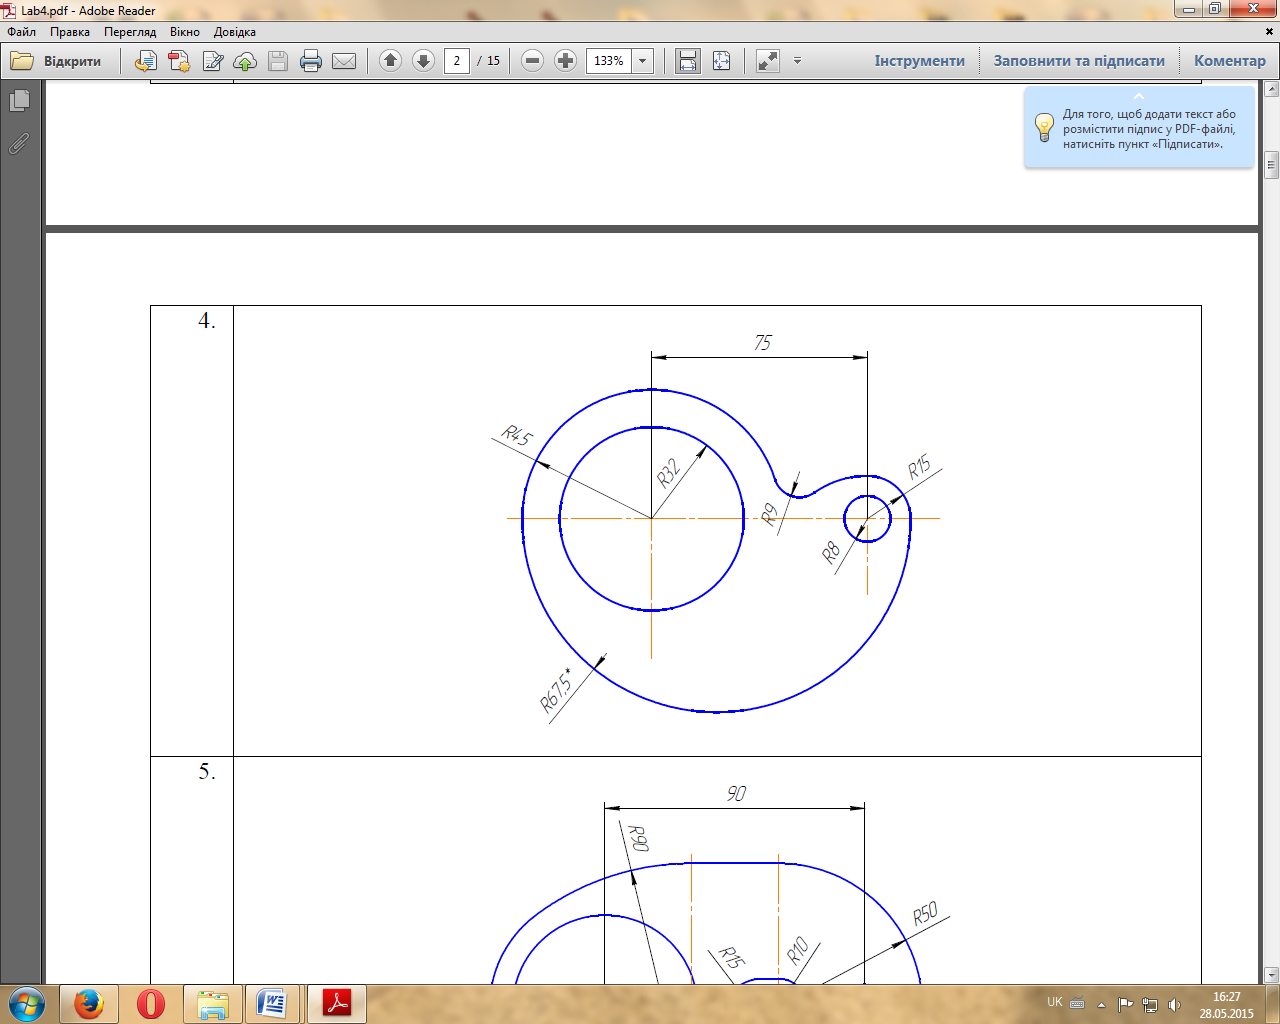
Task: Open the Коментар pane
Action: 1229,61
